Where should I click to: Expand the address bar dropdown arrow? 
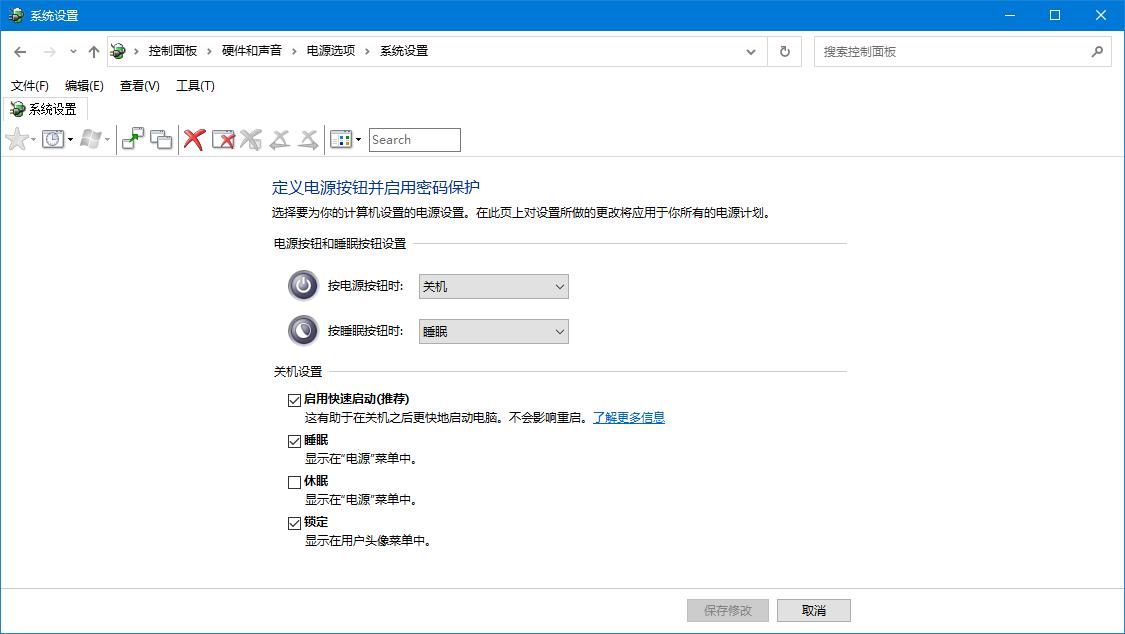[750, 51]
